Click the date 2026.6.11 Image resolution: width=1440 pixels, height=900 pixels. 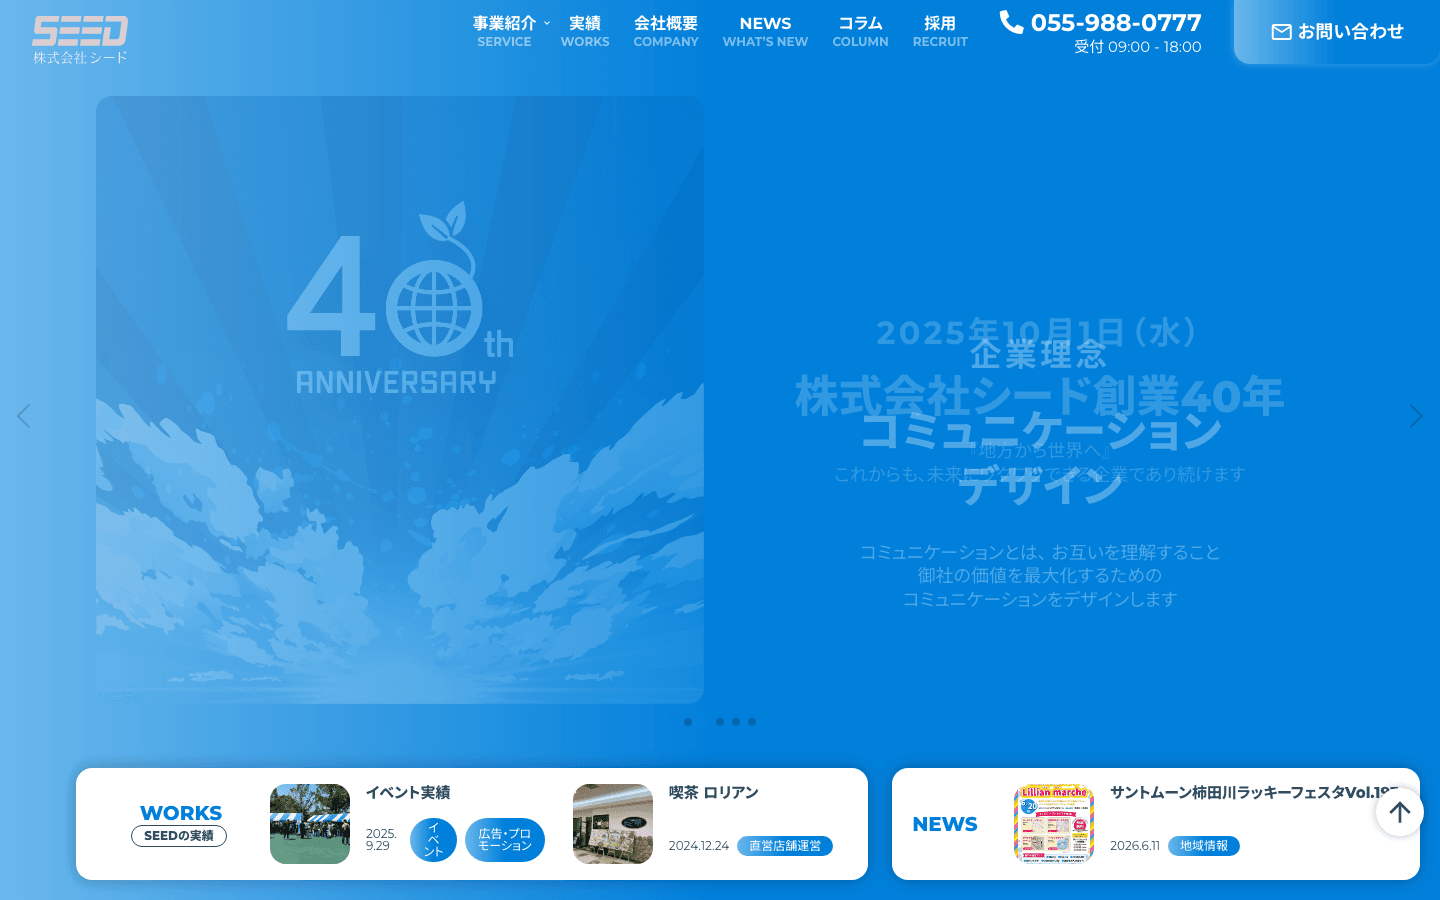coord(1135,846)
